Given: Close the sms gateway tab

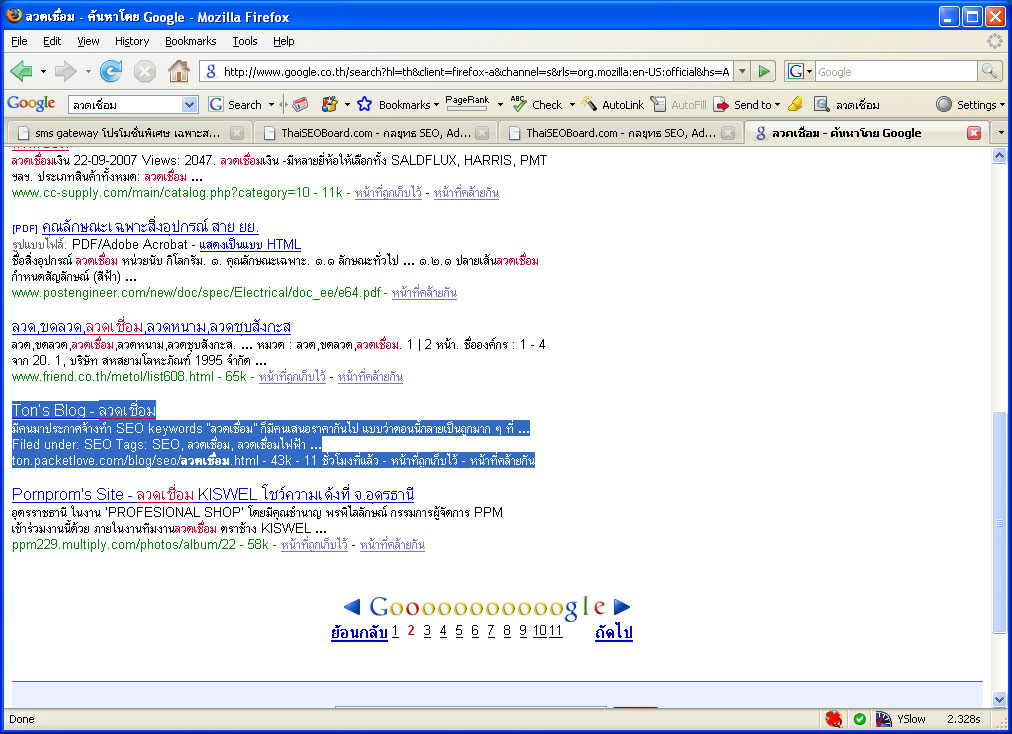Looking at the screenshot, I should pyautogui.click(x=238, y=133).
